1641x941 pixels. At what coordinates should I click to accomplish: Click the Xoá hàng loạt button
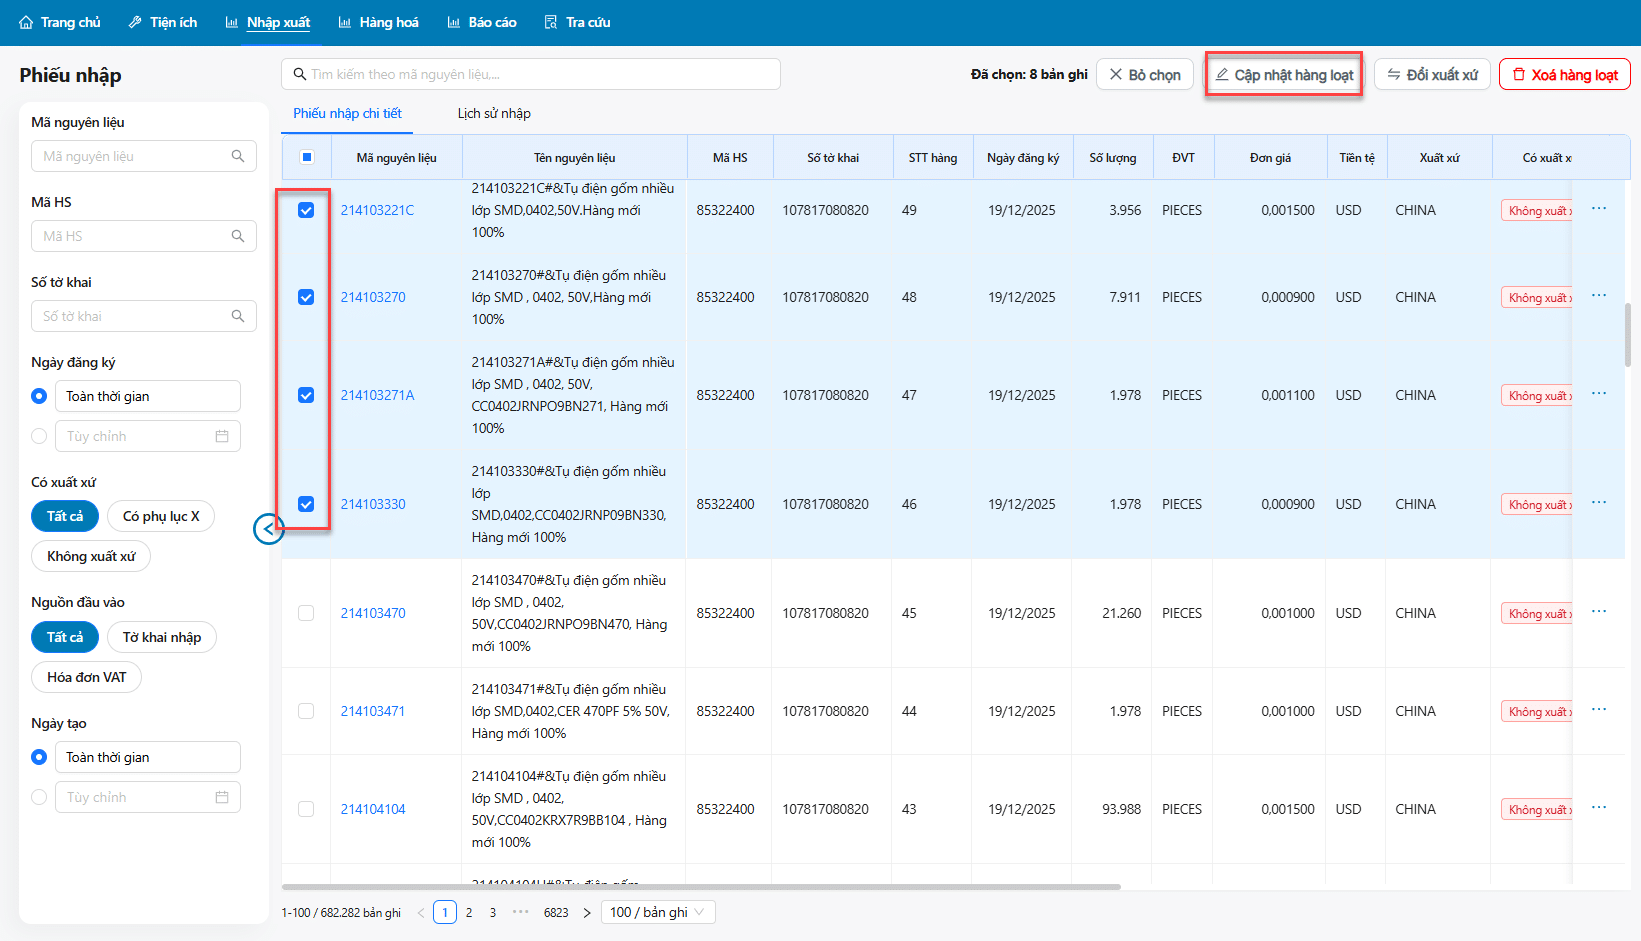click(x=1564, y=75)
